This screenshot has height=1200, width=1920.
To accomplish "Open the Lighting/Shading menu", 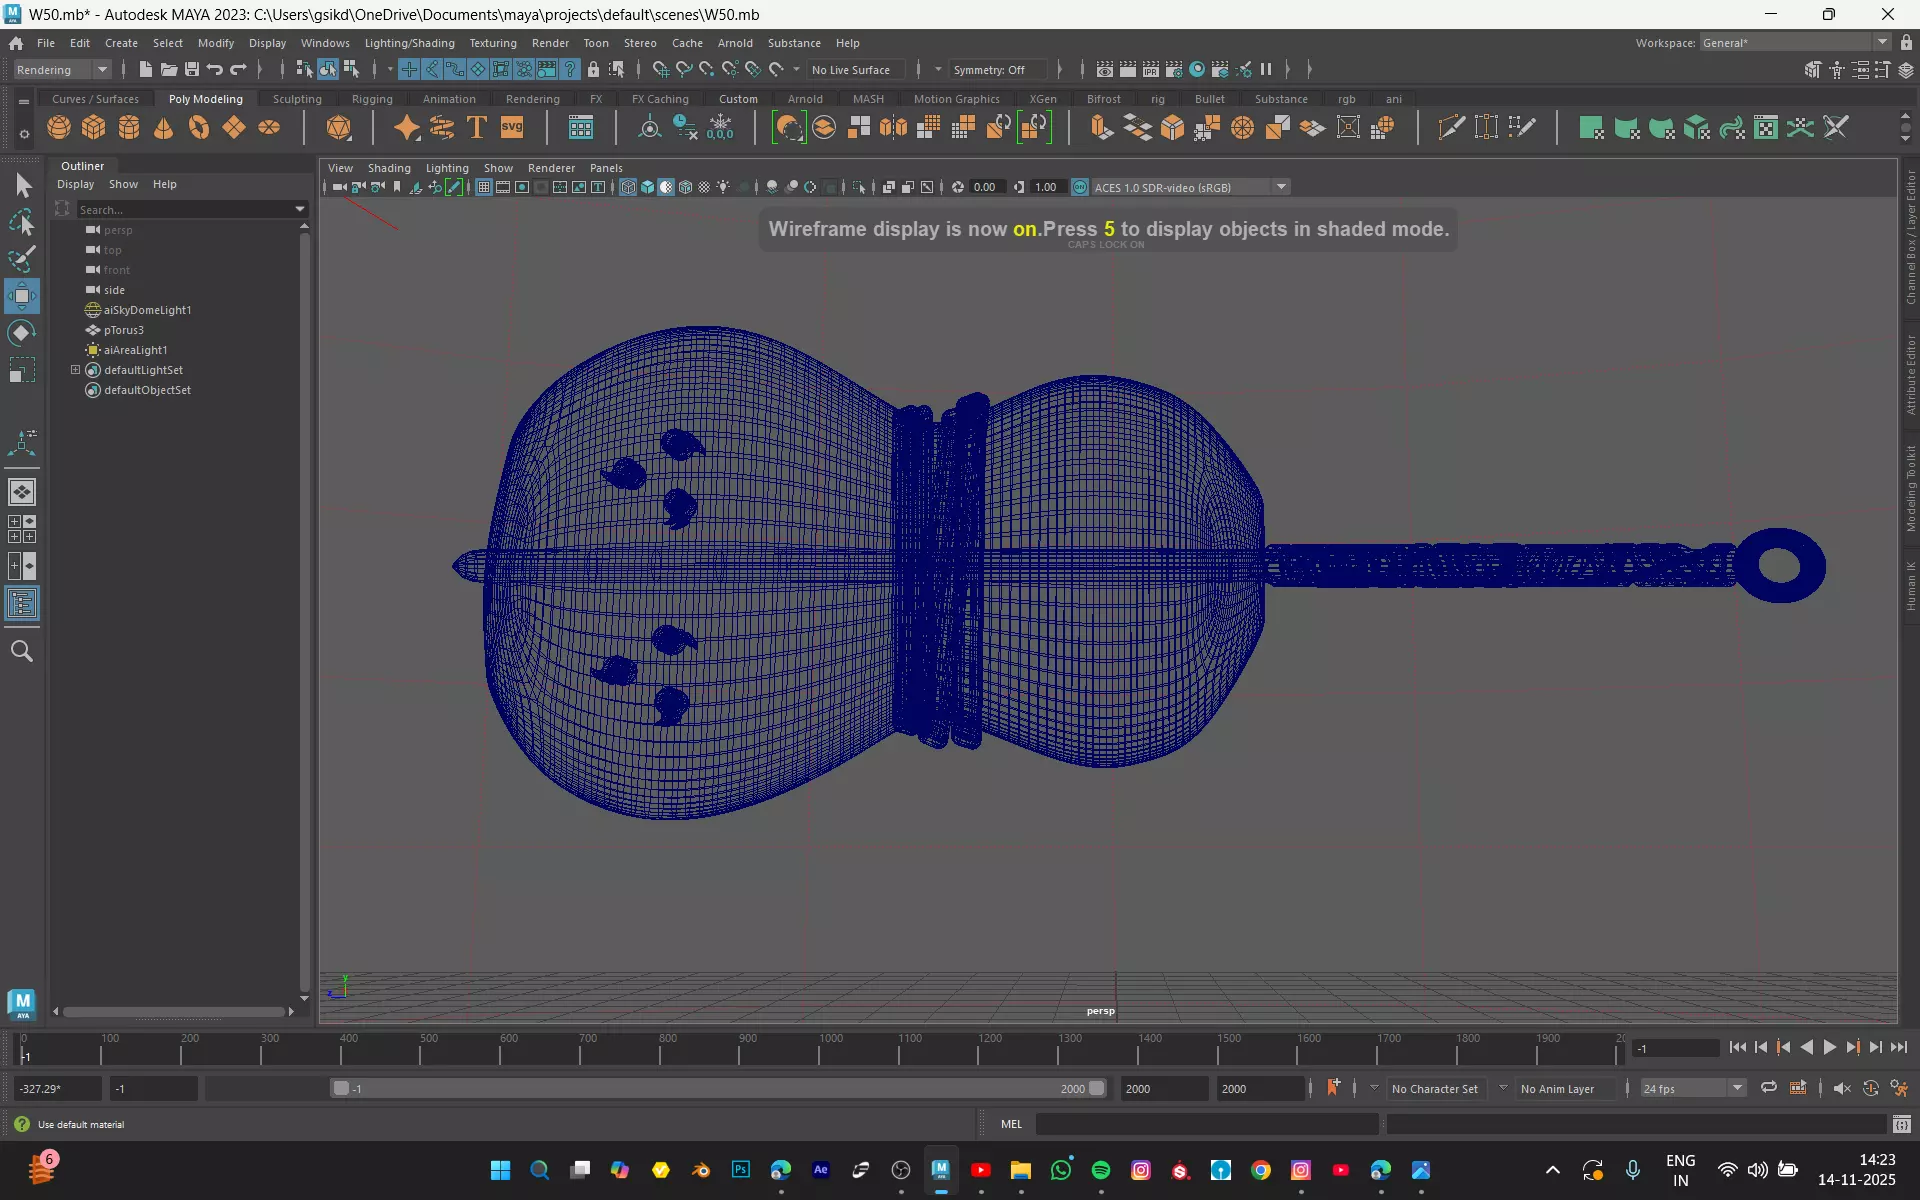I will tap(409, 43).
